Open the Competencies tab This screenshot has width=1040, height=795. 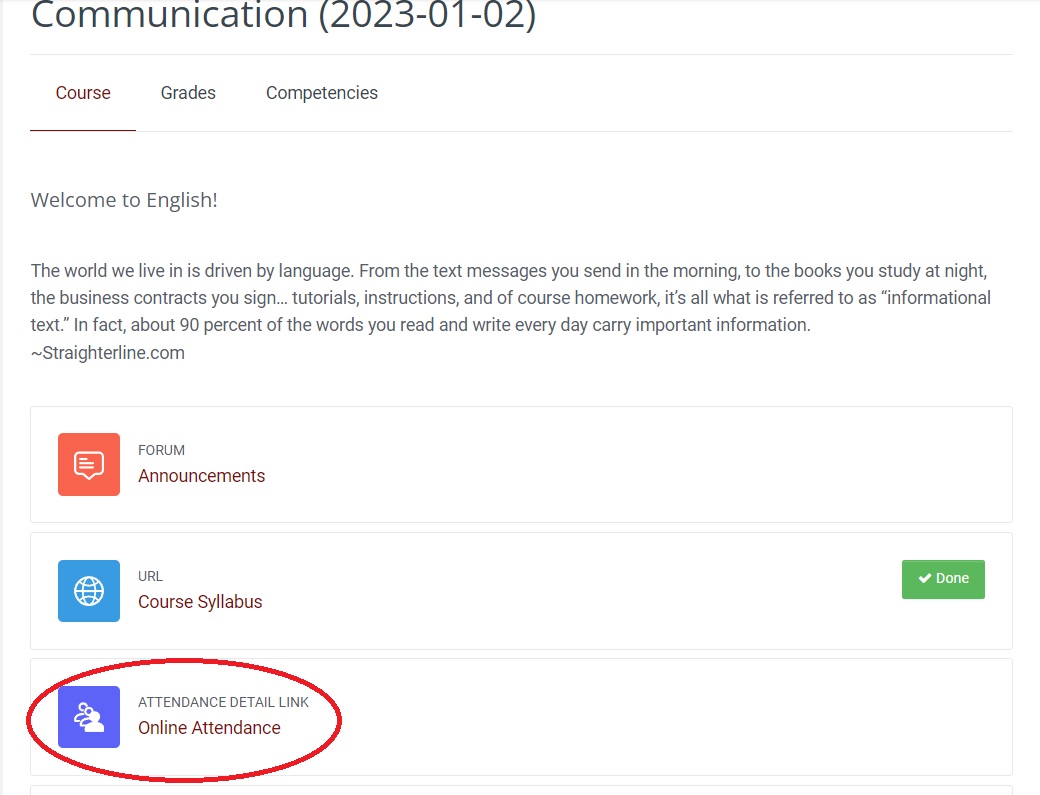[322, 93]
